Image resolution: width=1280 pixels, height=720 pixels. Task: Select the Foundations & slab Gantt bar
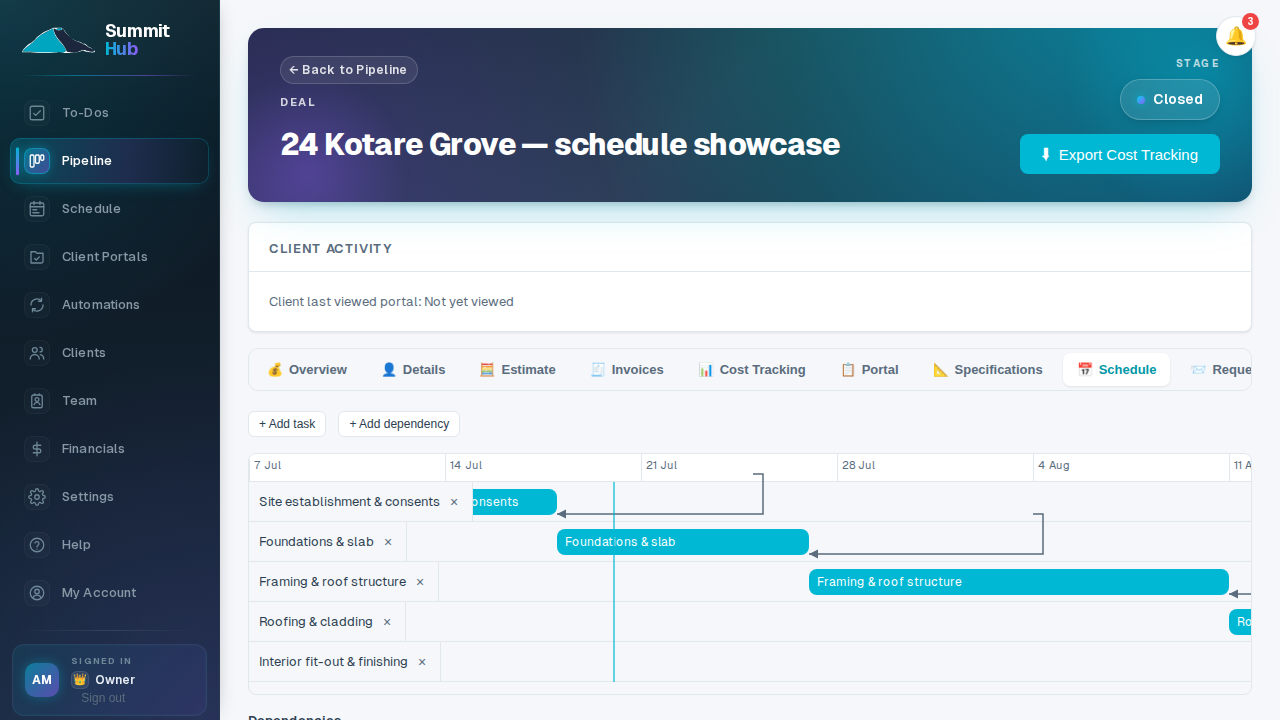683,542
